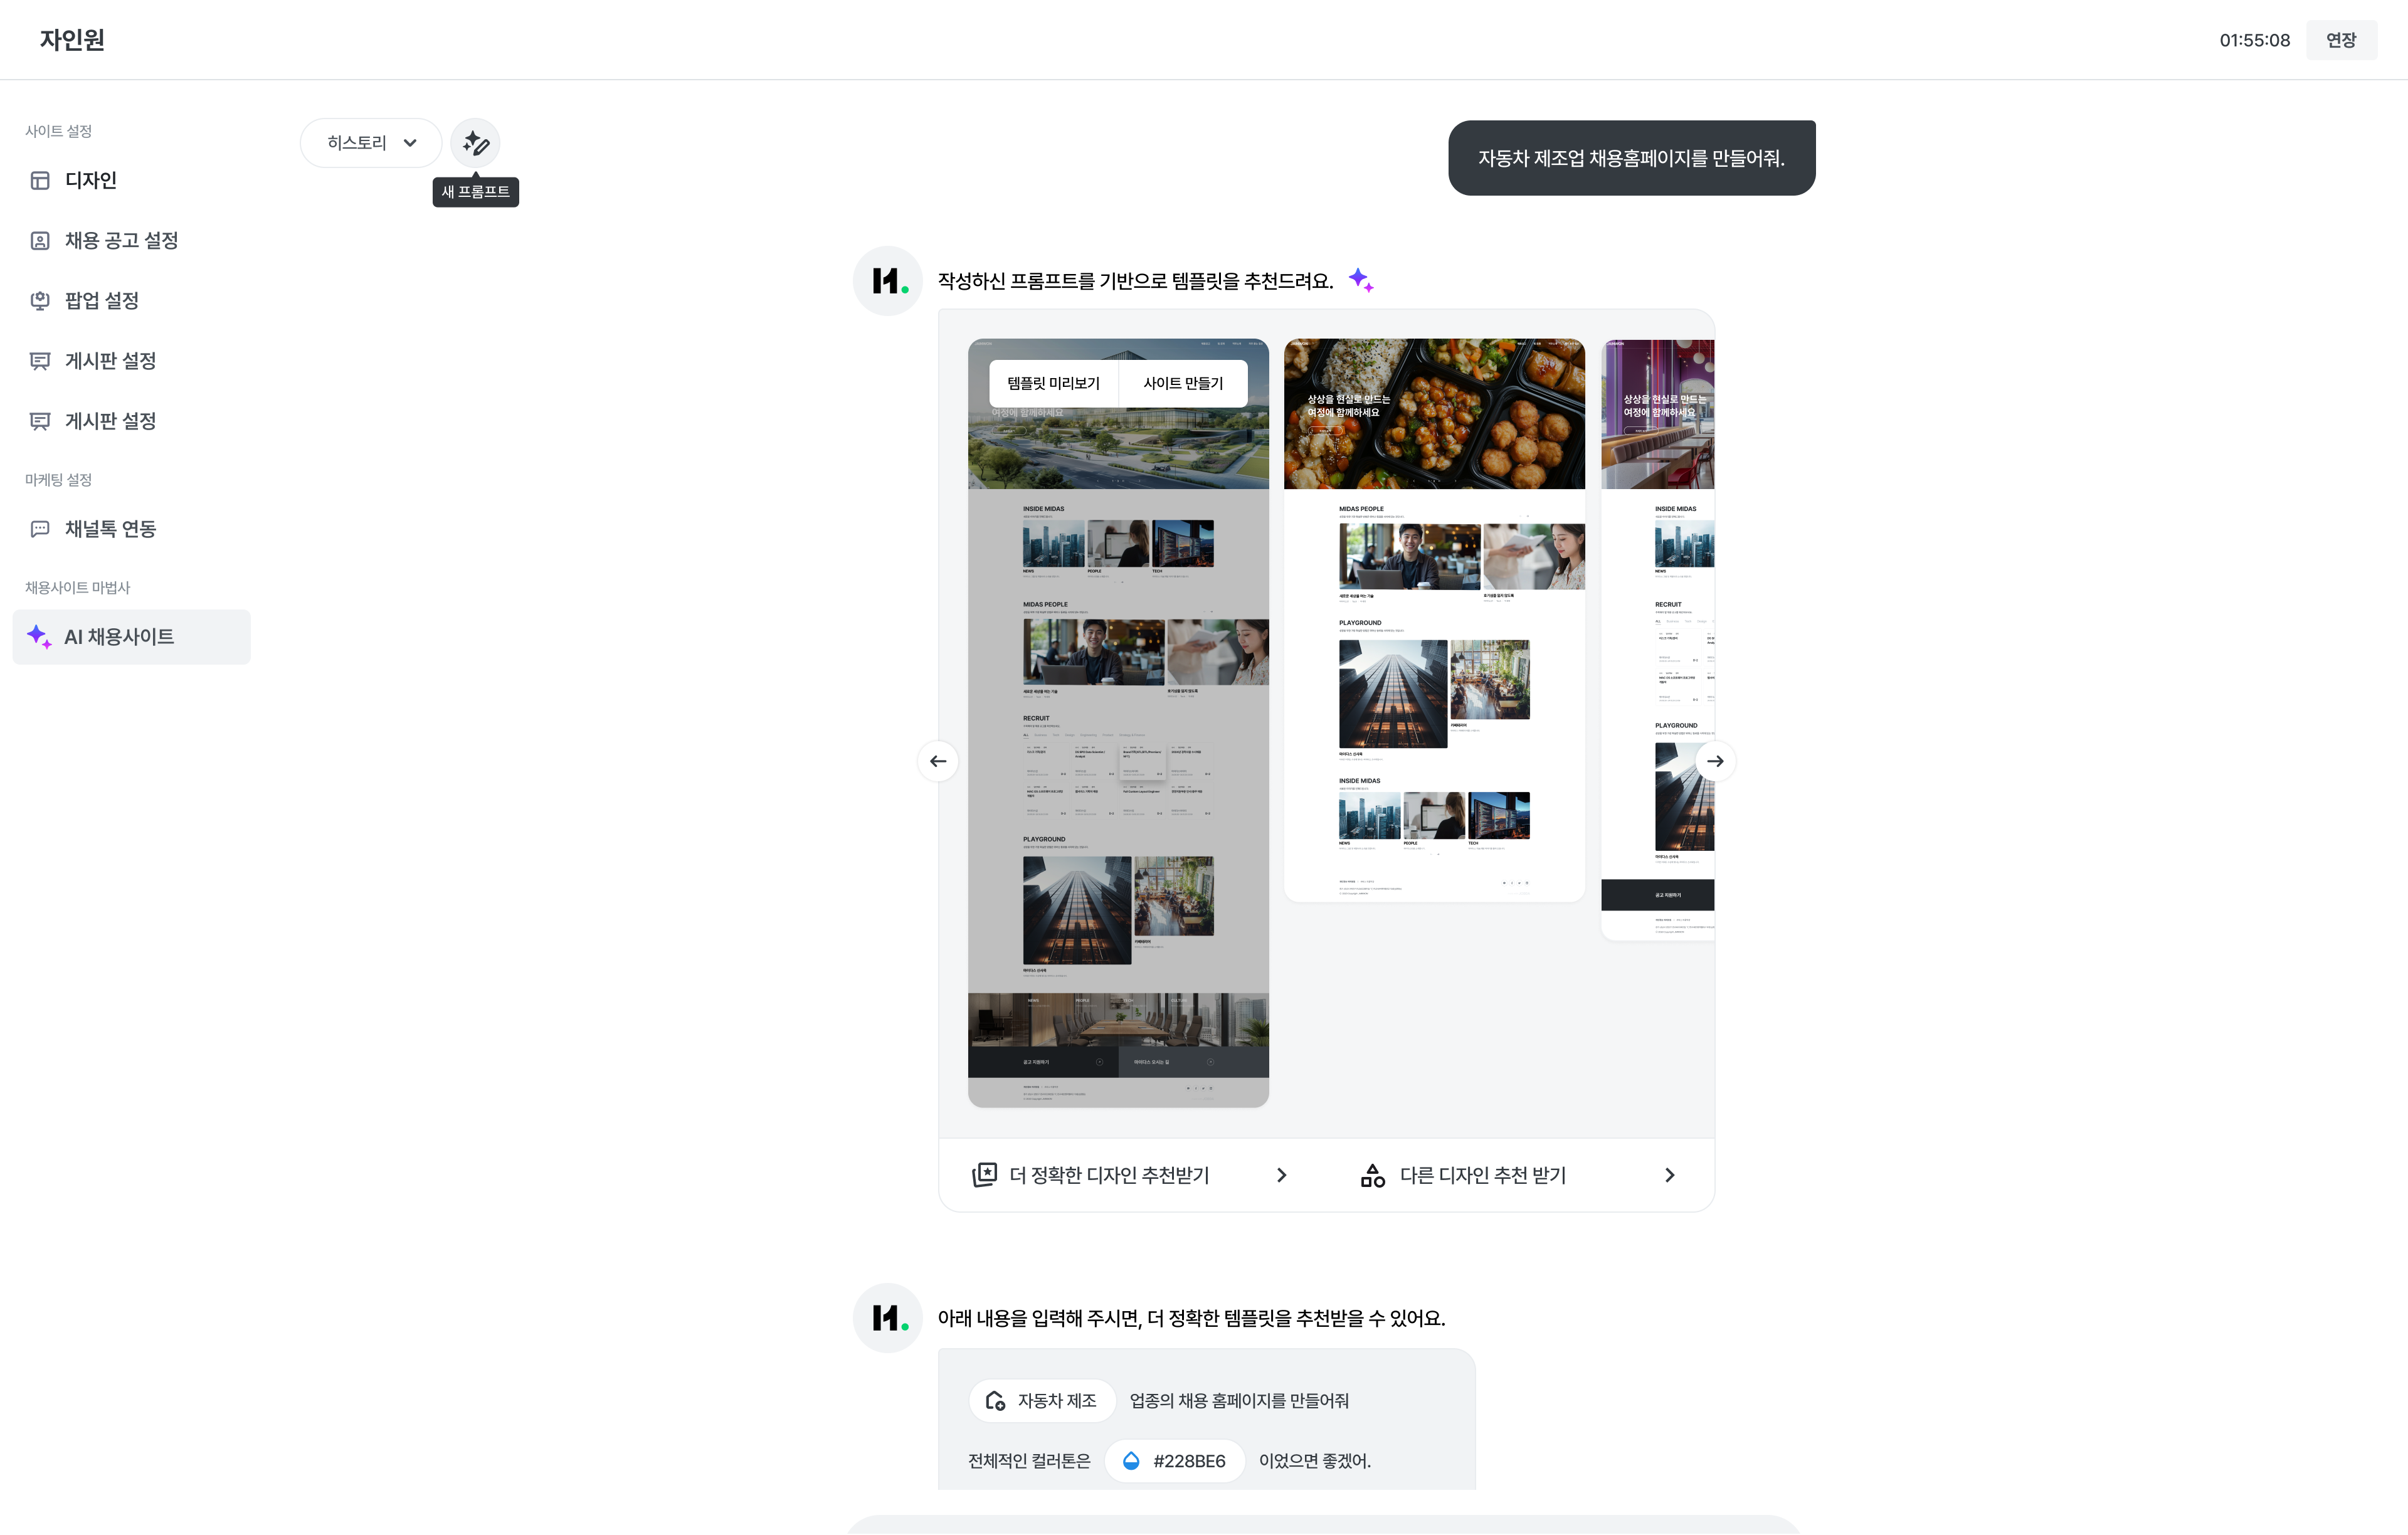The width and height of the screenshot is (2408, 1535).
Task: Click the 채널톡 연동 chat icon
Action: tap(40, 529)
